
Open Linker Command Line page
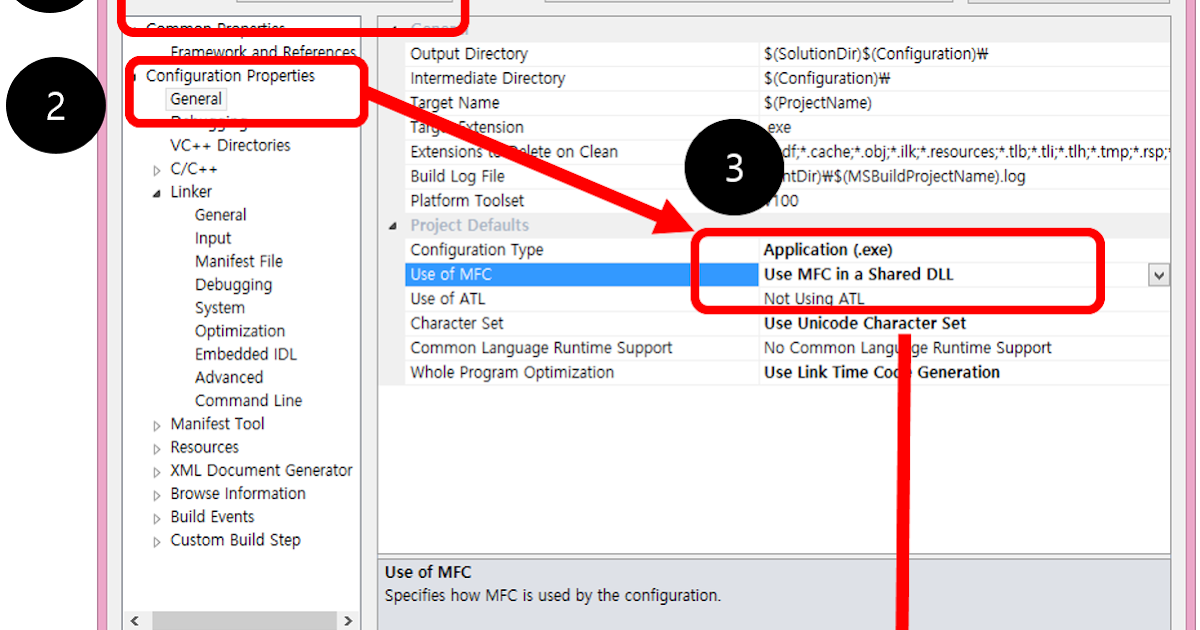point(248,400)
